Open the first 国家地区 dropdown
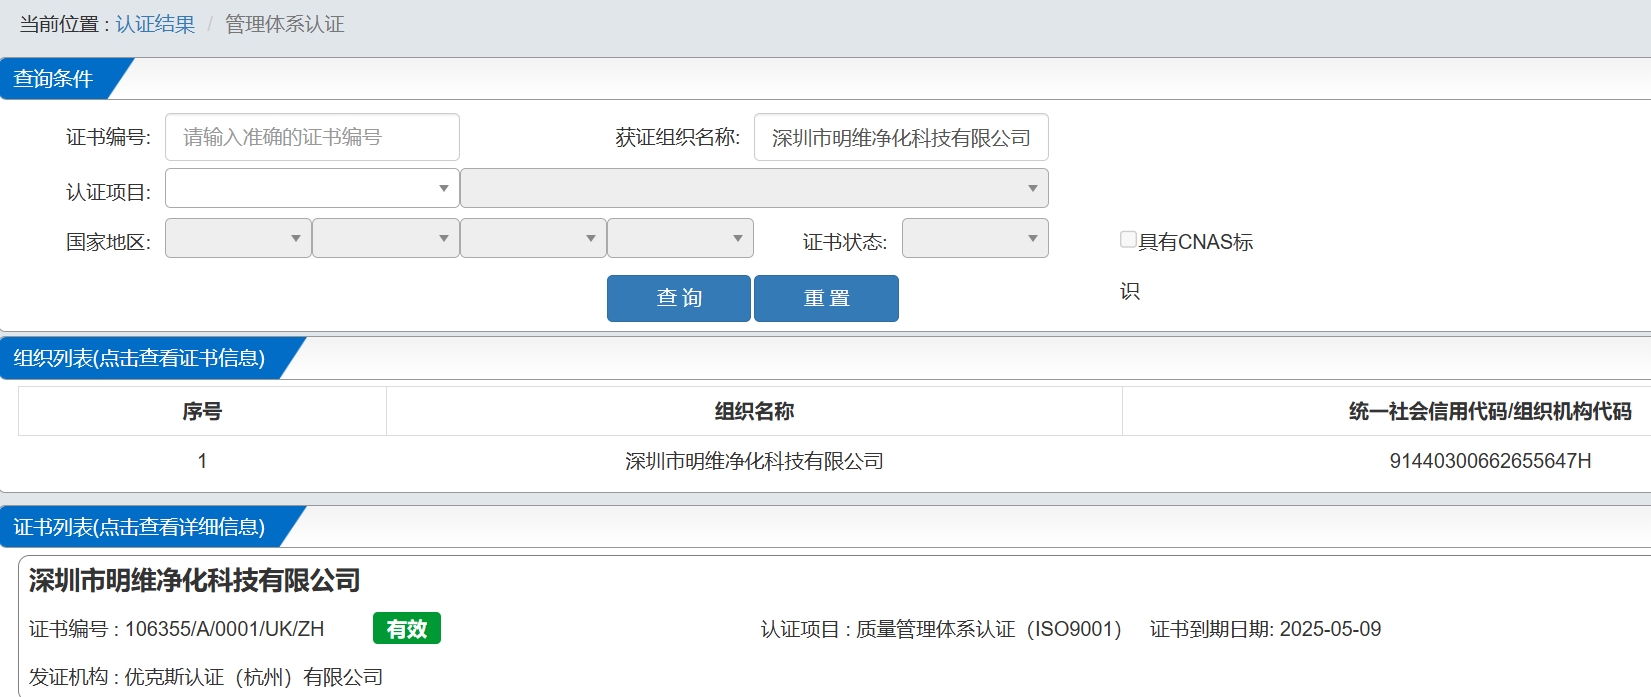The image size is (1651, 697). click(x=238, y=238)
